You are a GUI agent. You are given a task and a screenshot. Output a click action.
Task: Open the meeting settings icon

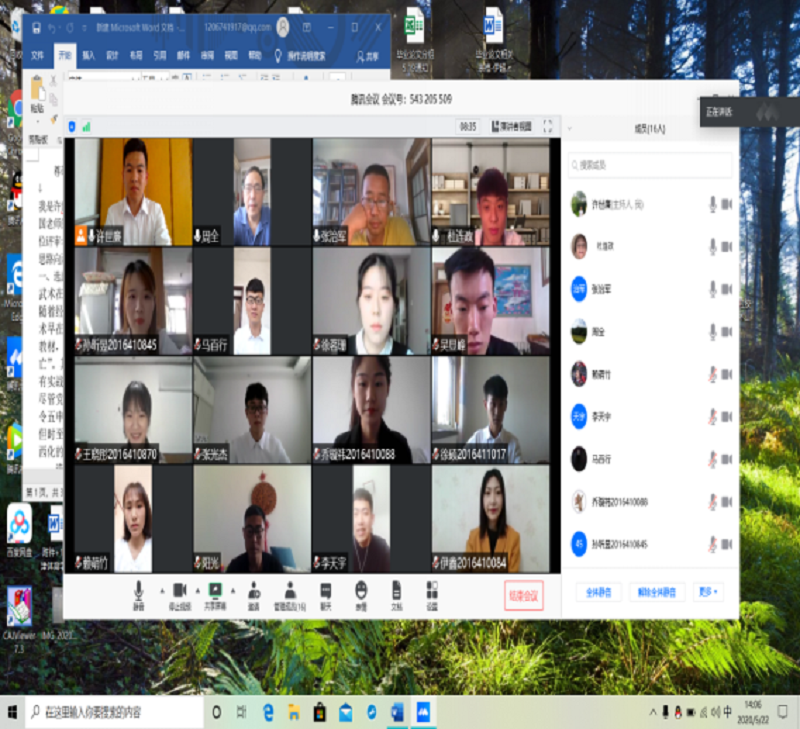pyautogui.click(x=432, y=591)
